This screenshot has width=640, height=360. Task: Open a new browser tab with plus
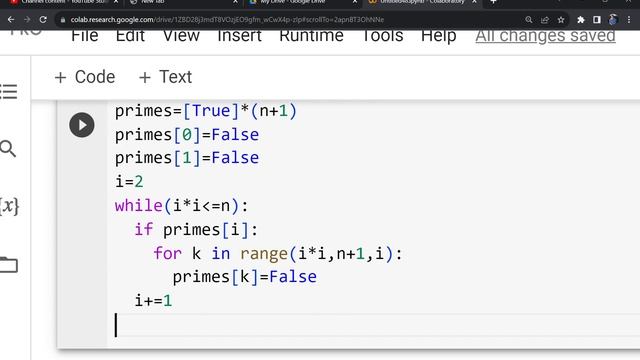tap(493, 2)
